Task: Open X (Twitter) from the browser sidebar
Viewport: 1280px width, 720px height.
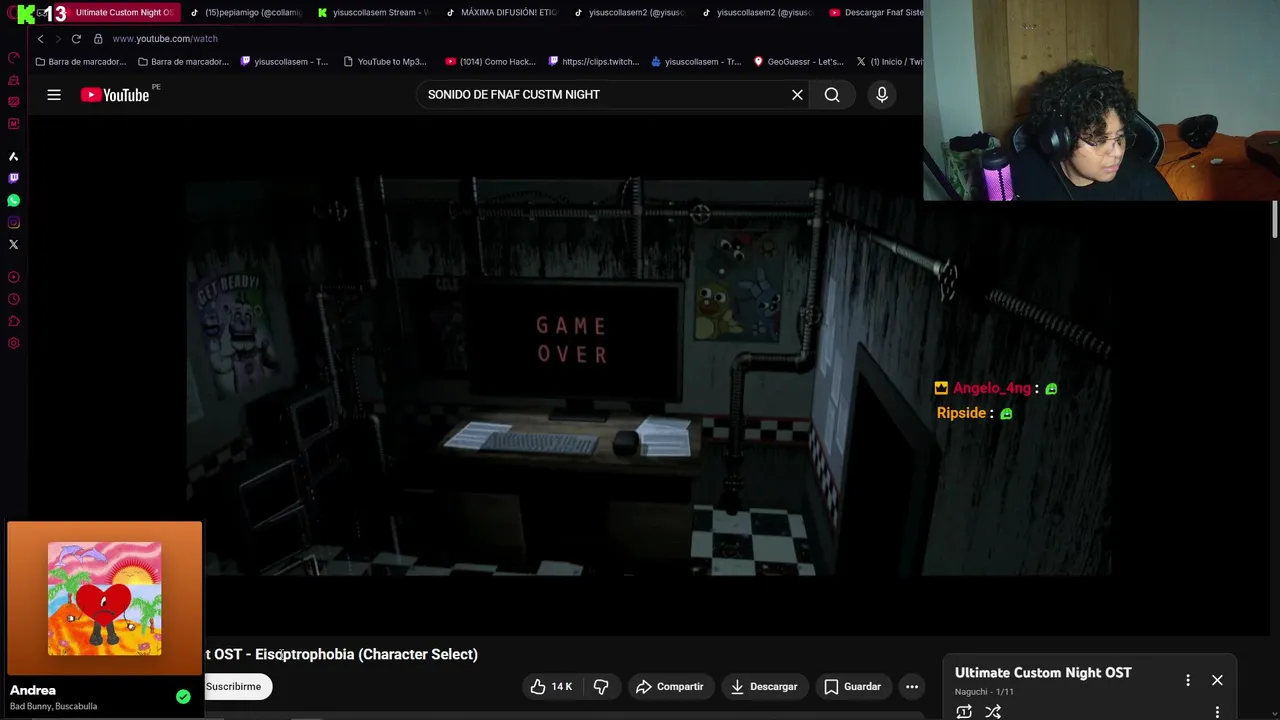Action: [x=13, y=244]
